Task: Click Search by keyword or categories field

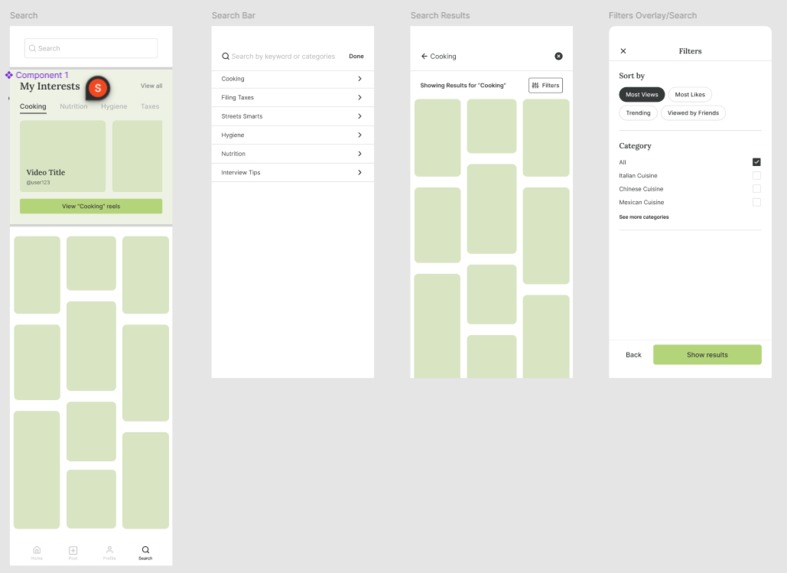Action: (x=283, y=56)
